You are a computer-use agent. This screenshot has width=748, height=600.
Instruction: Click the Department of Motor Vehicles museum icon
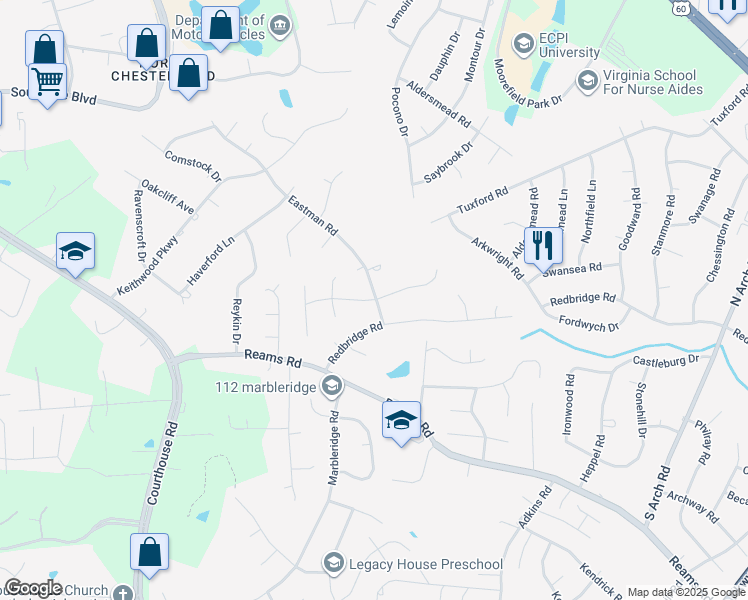tap(280, 26)
